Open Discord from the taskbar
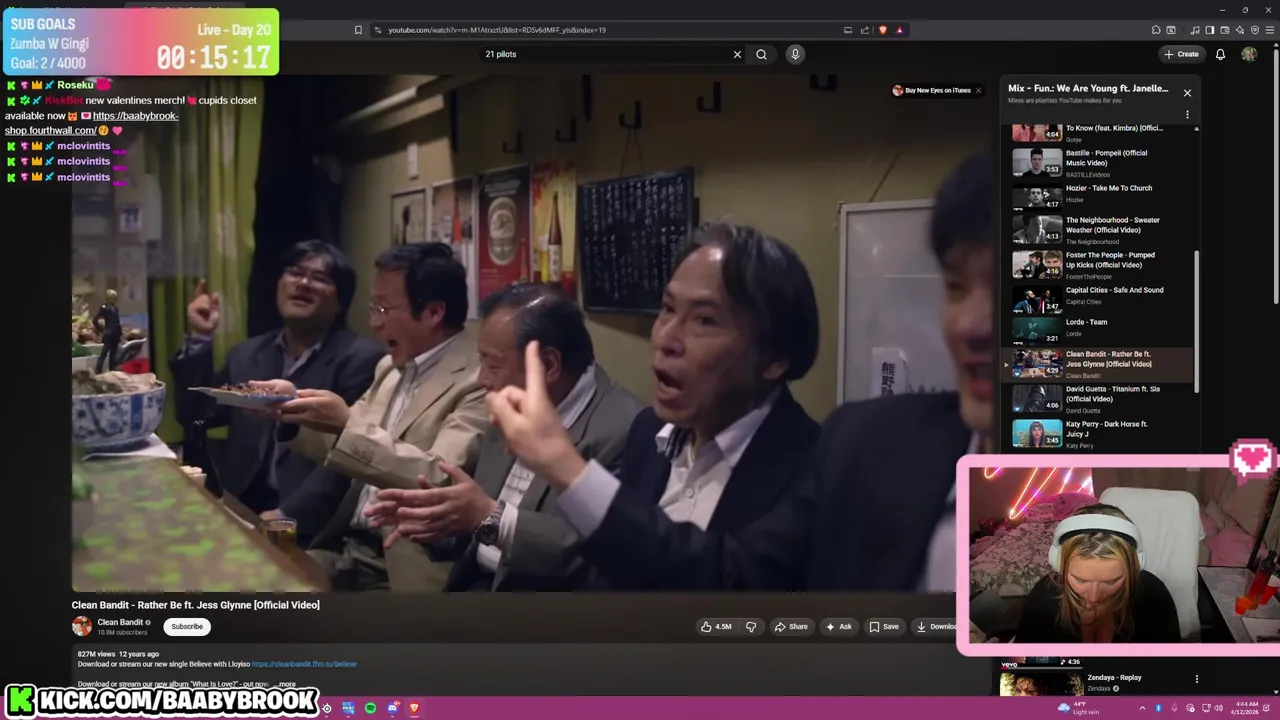Viewport: 1280px width, 720px height. click(x=392, y=708)
